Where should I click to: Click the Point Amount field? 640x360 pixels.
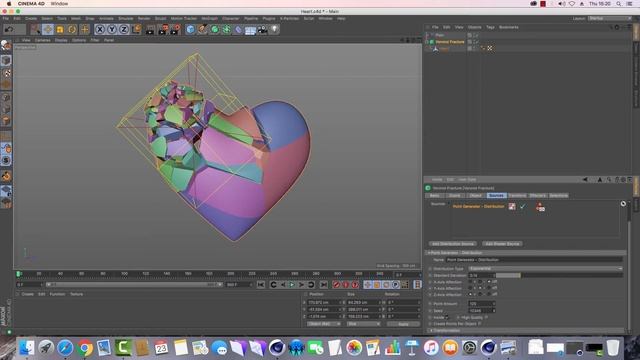(482, 304)
